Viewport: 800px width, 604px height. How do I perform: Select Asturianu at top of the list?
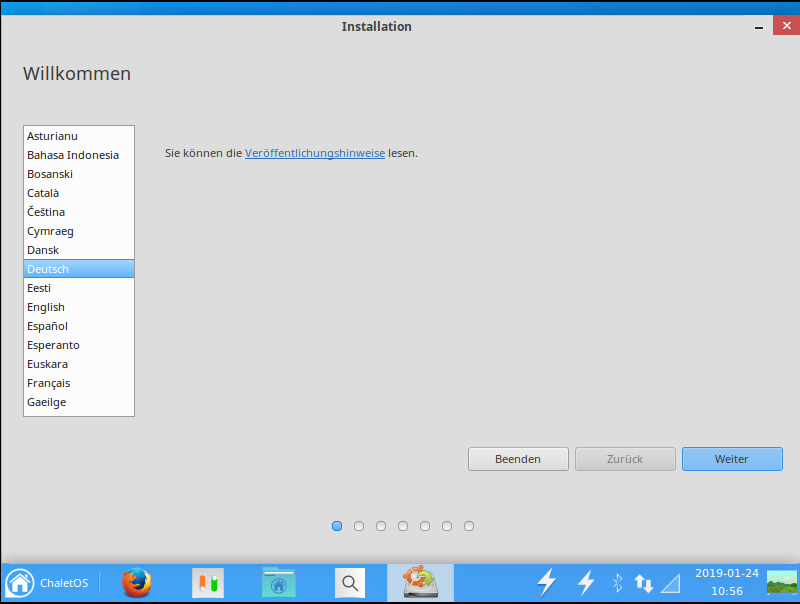click(x=52, y=136)
